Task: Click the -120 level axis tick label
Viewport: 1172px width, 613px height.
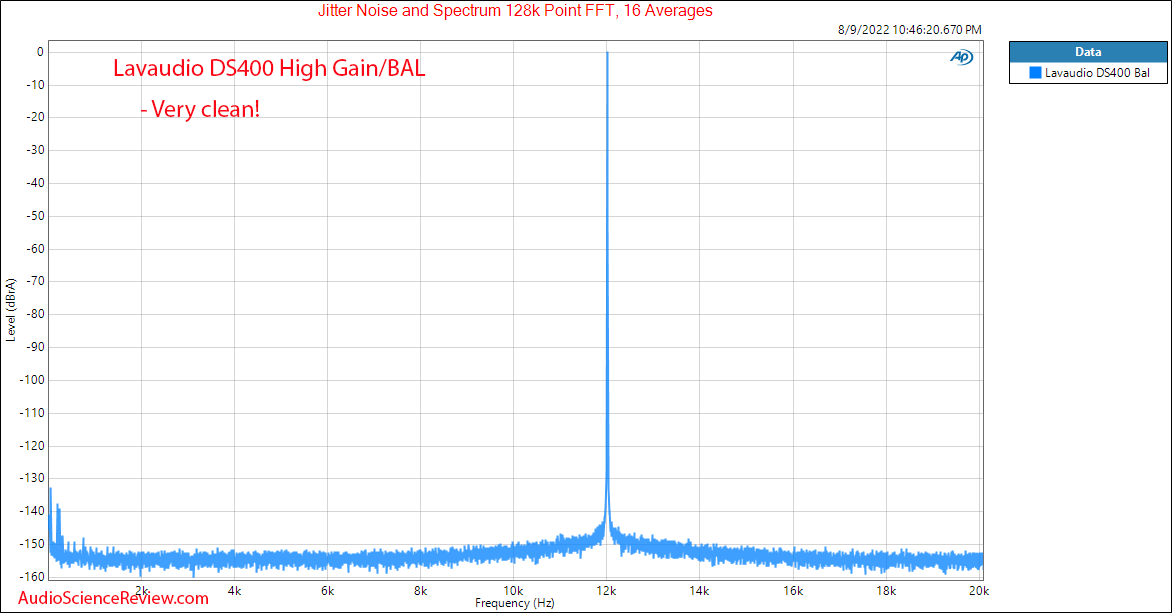Action: (33, 446)
